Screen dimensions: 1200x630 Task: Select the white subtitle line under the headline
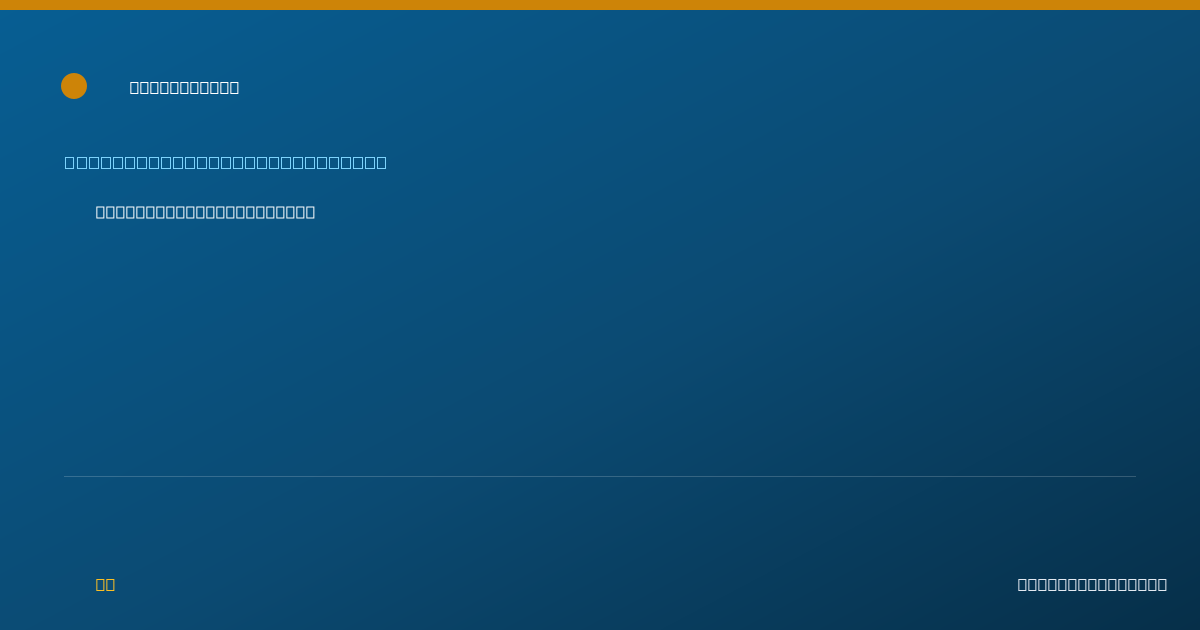pos(205,212)
